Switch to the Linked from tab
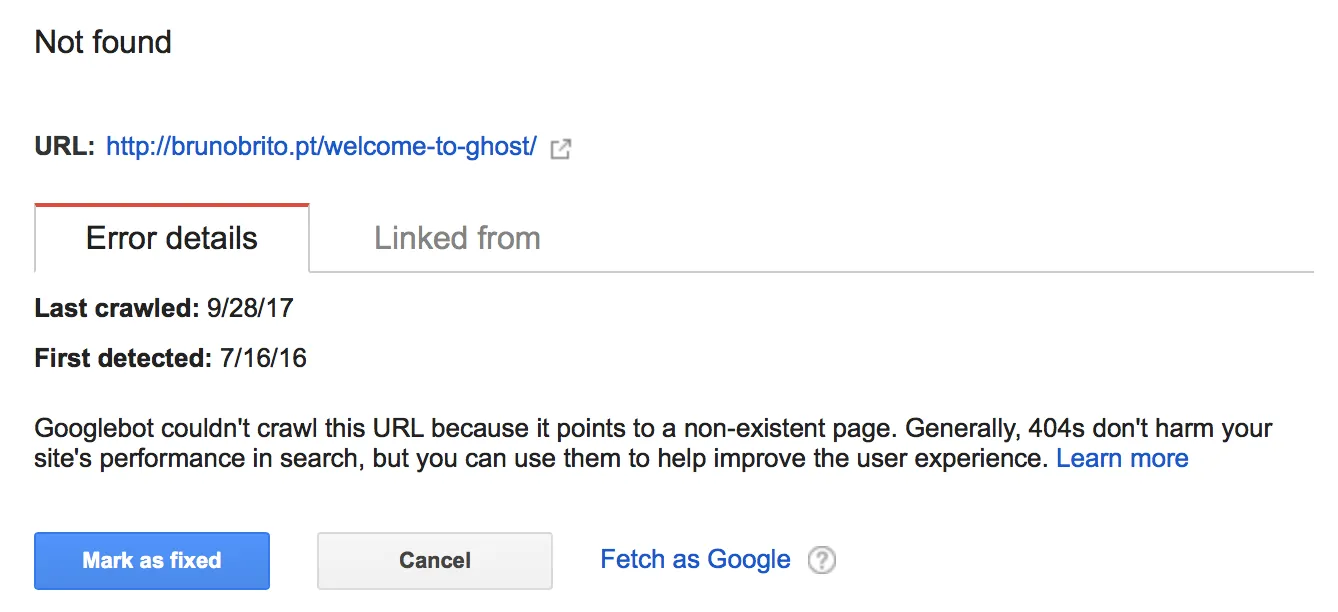This screenshot has height=612, width=1338. click(457, 238)
